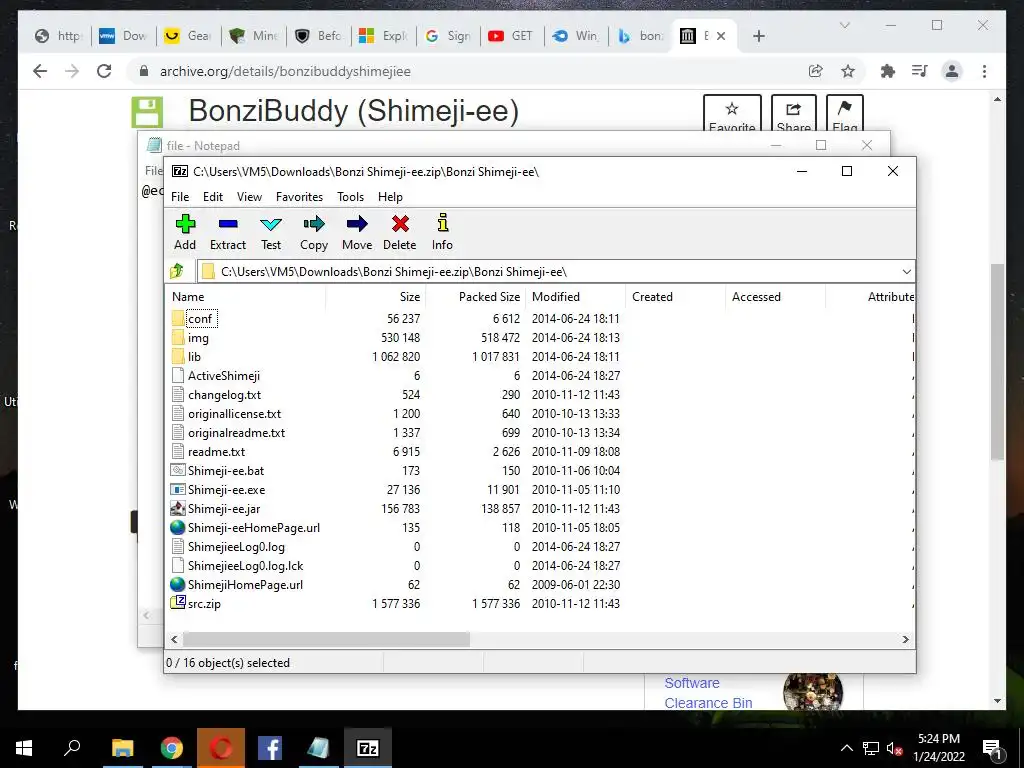The width and height of the screenshot is (1024, 768).
Task: Sort by the Name column header
Action: pos(246,296)
